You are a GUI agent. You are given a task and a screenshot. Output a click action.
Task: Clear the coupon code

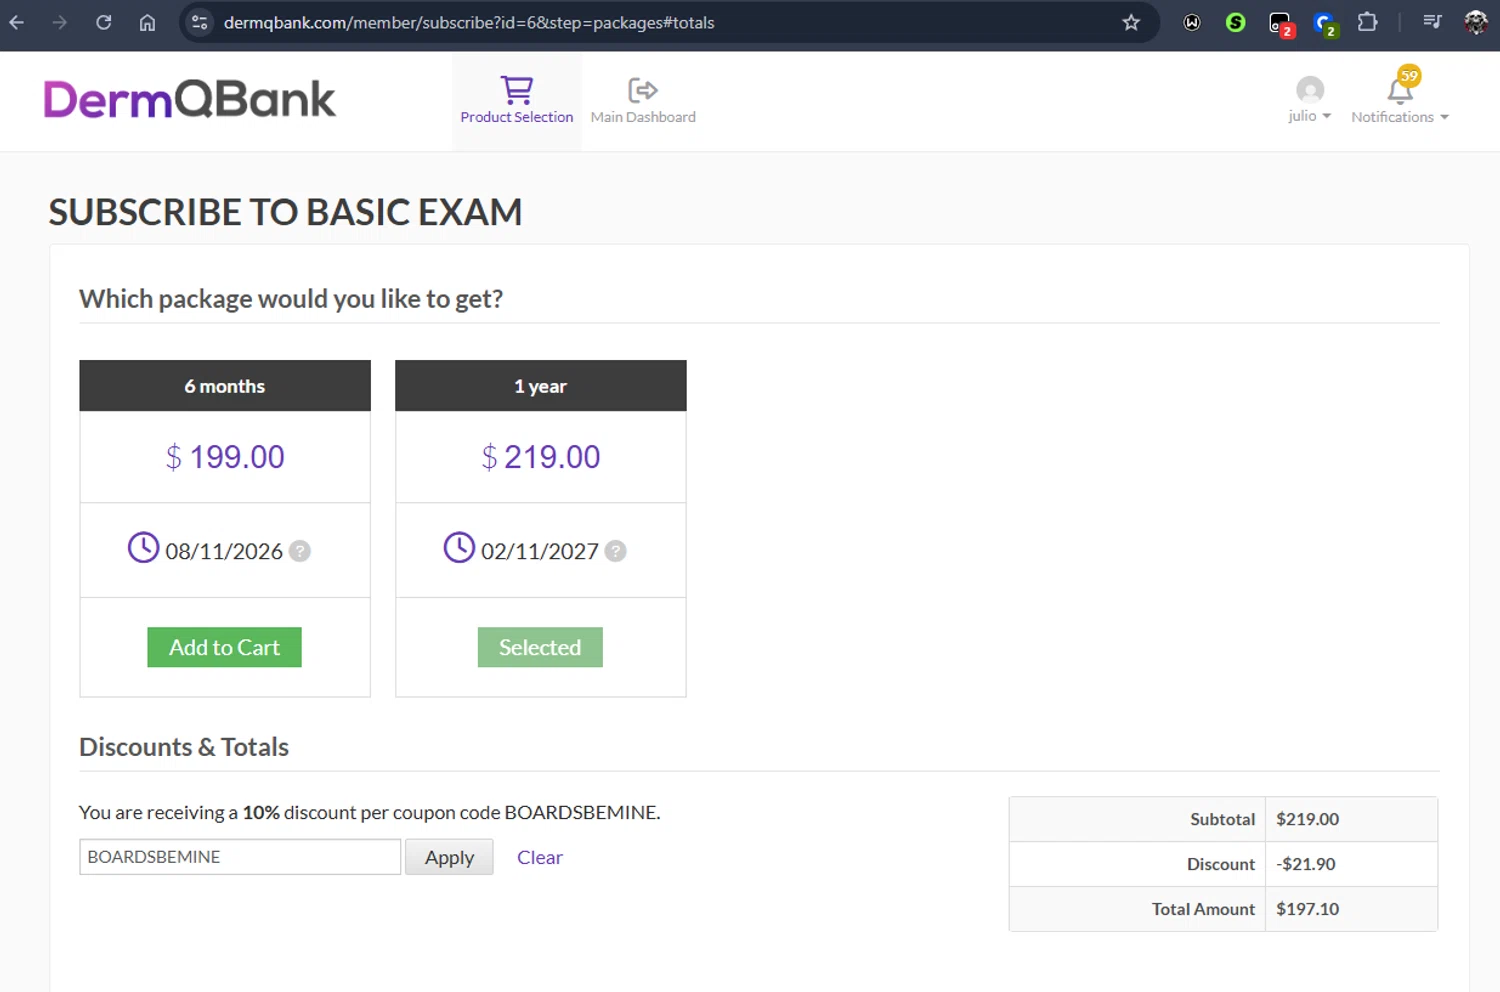click(540, 857)
